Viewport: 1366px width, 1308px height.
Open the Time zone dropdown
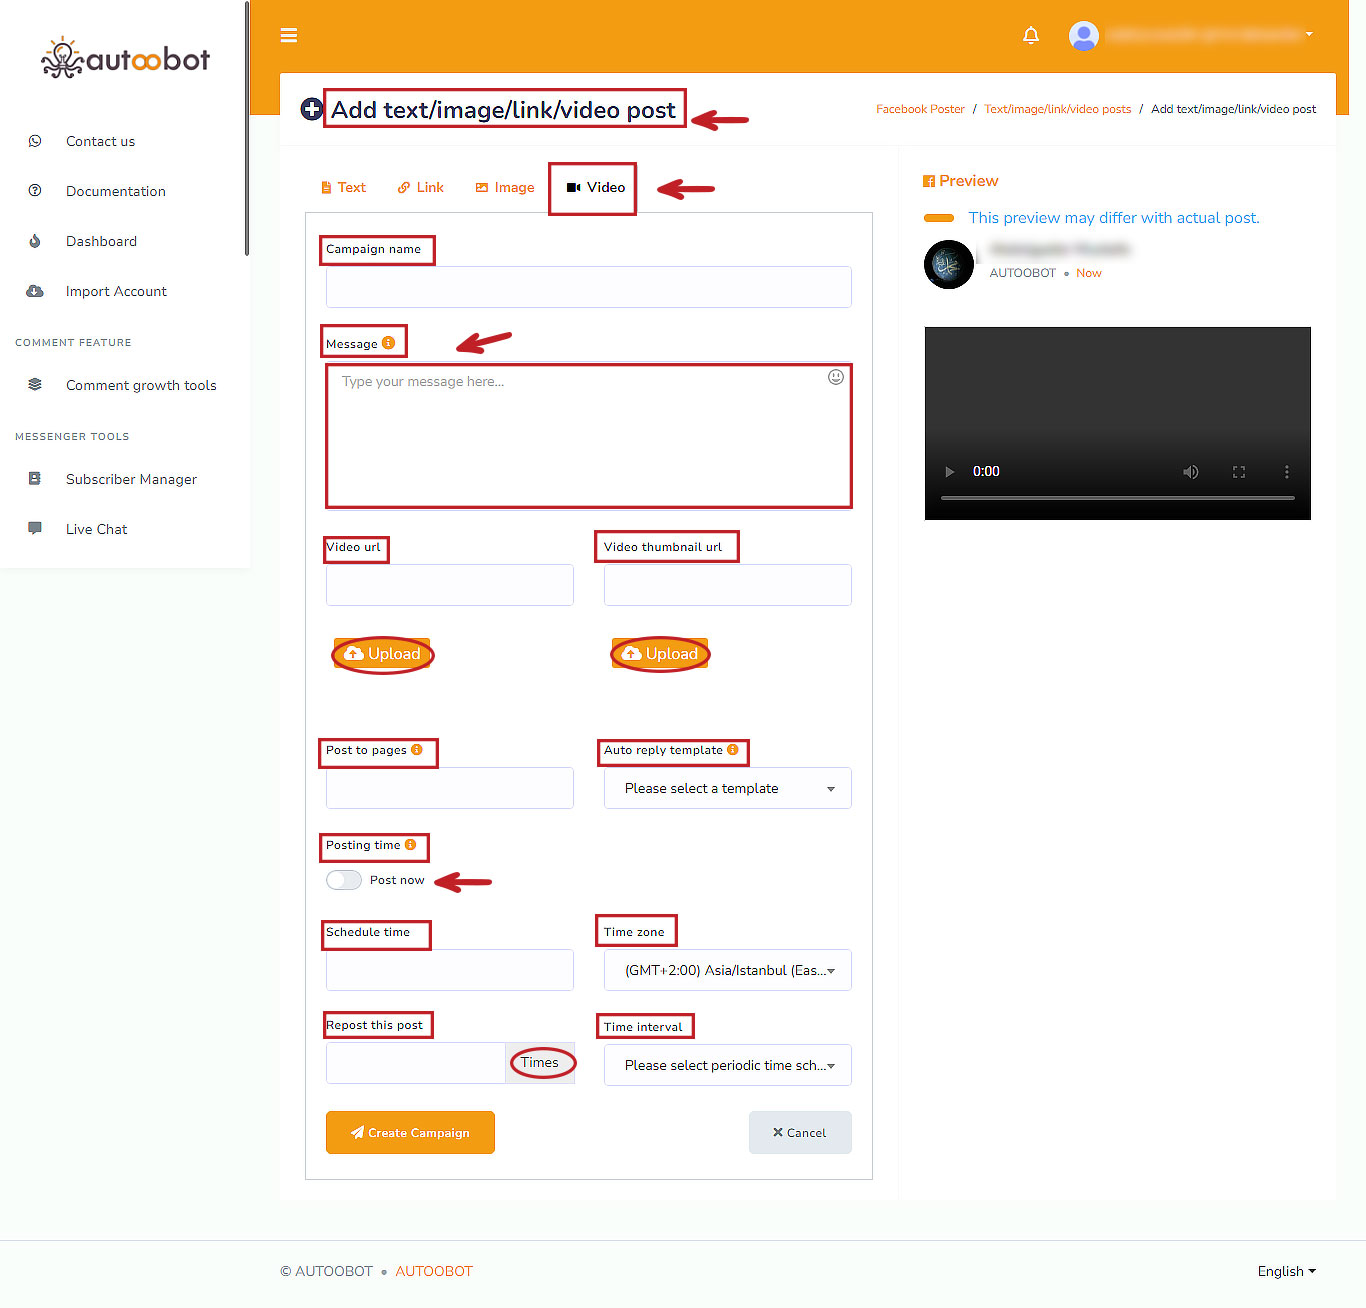[727, 970]
